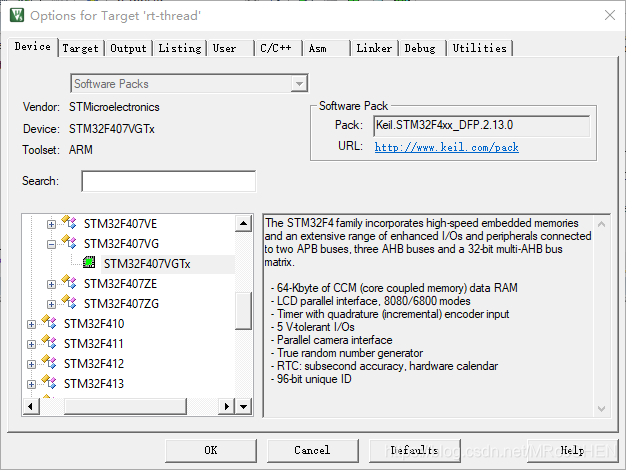
Task: Expand the STM32F412 tree node
Action: click(31, 364)
